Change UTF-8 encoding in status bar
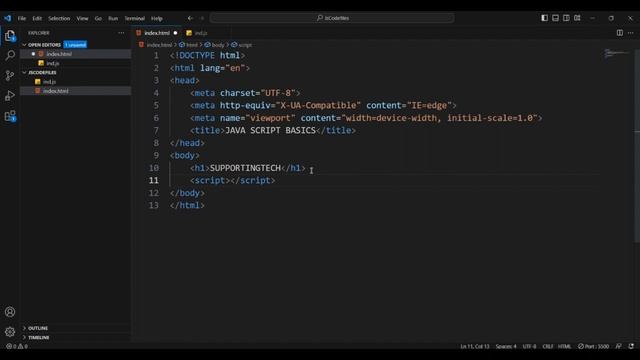The height and width of the screenshot is (360, 640). 529,346
